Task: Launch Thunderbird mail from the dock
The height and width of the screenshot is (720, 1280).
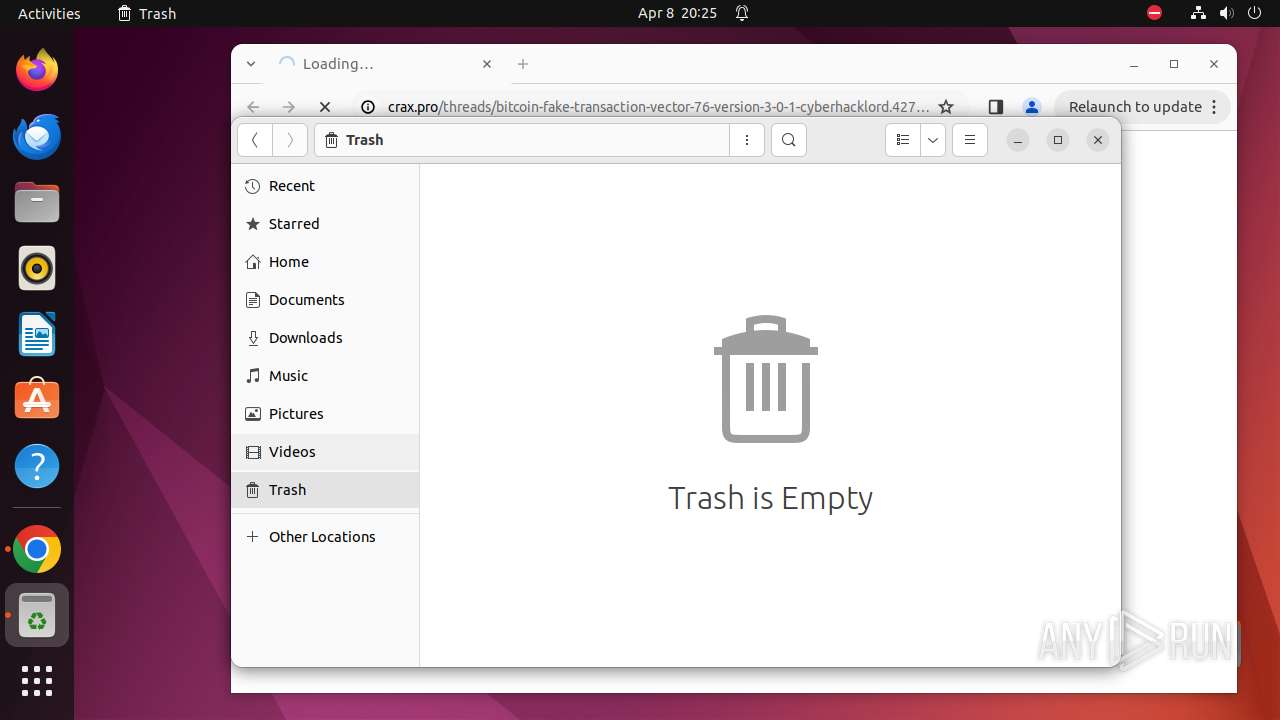Action: pyautogui.click(x=37, y=136)
